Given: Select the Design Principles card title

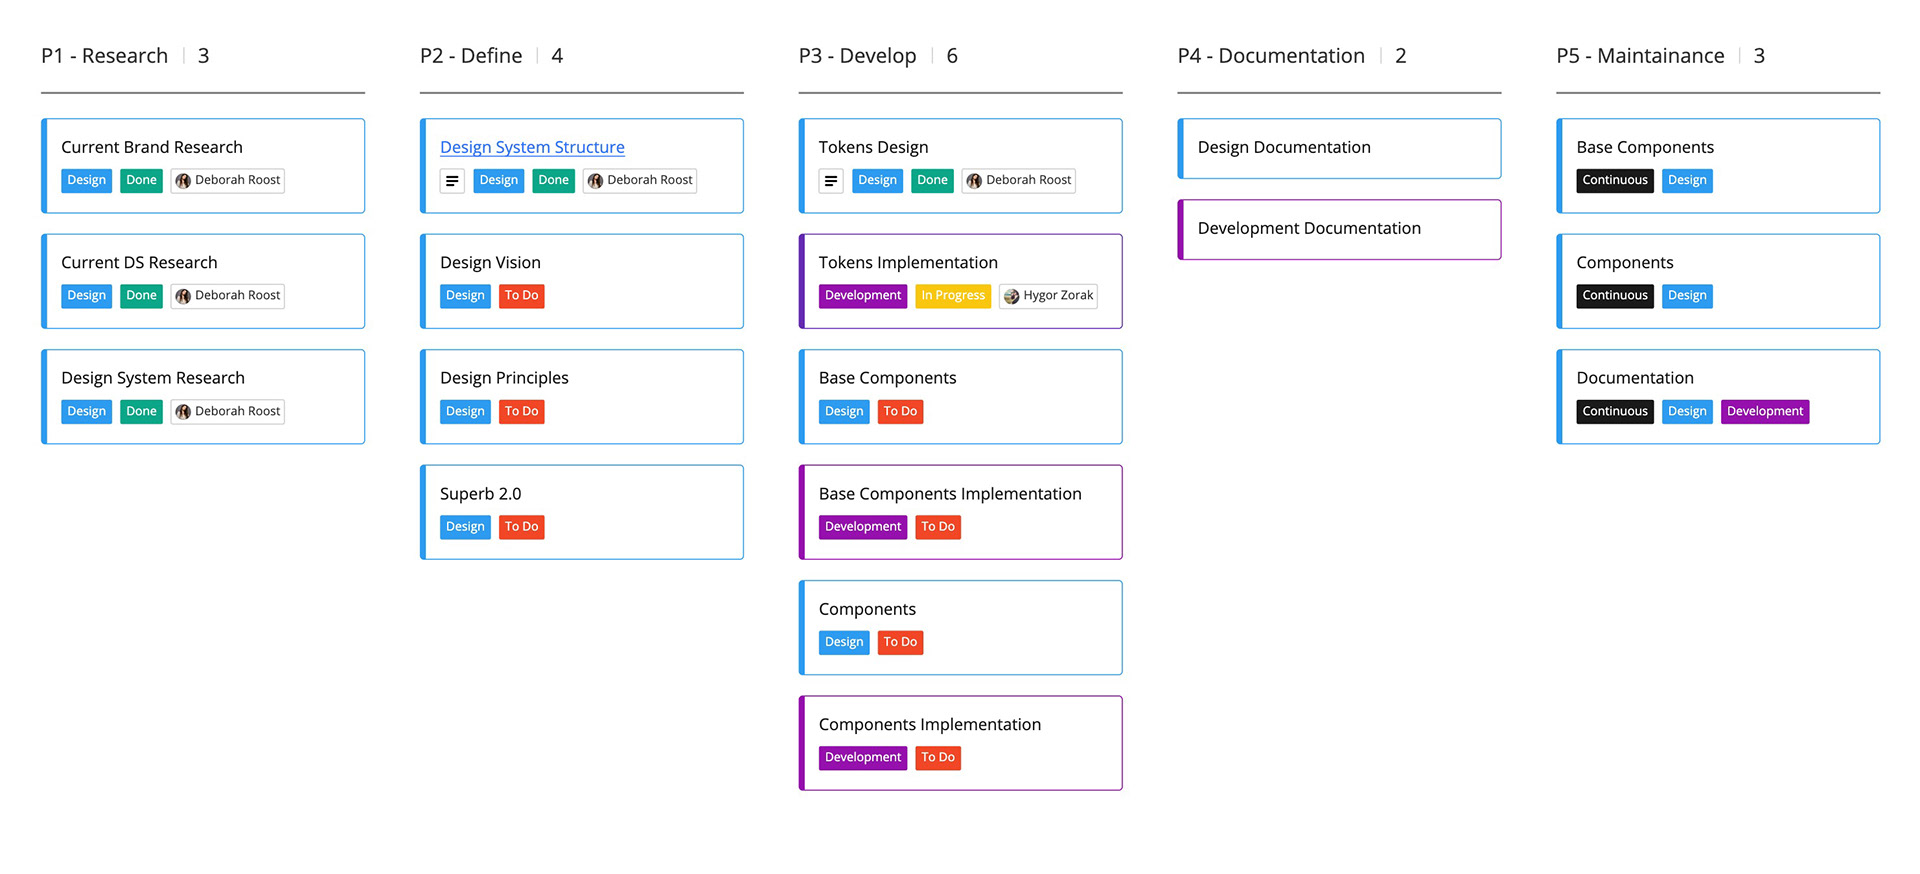Looking at the screenshot, I should [504, 378].
